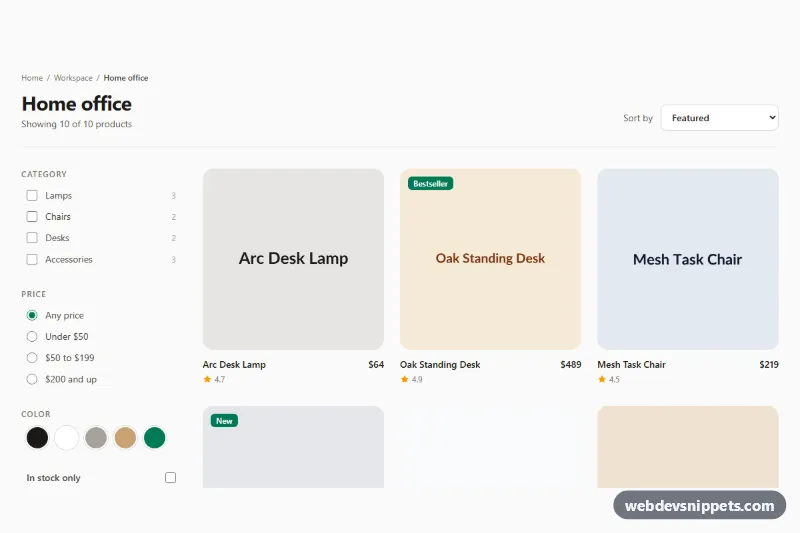The image size is (800, 533).
Task: Click the $489 price text
Action: (570, 365)
